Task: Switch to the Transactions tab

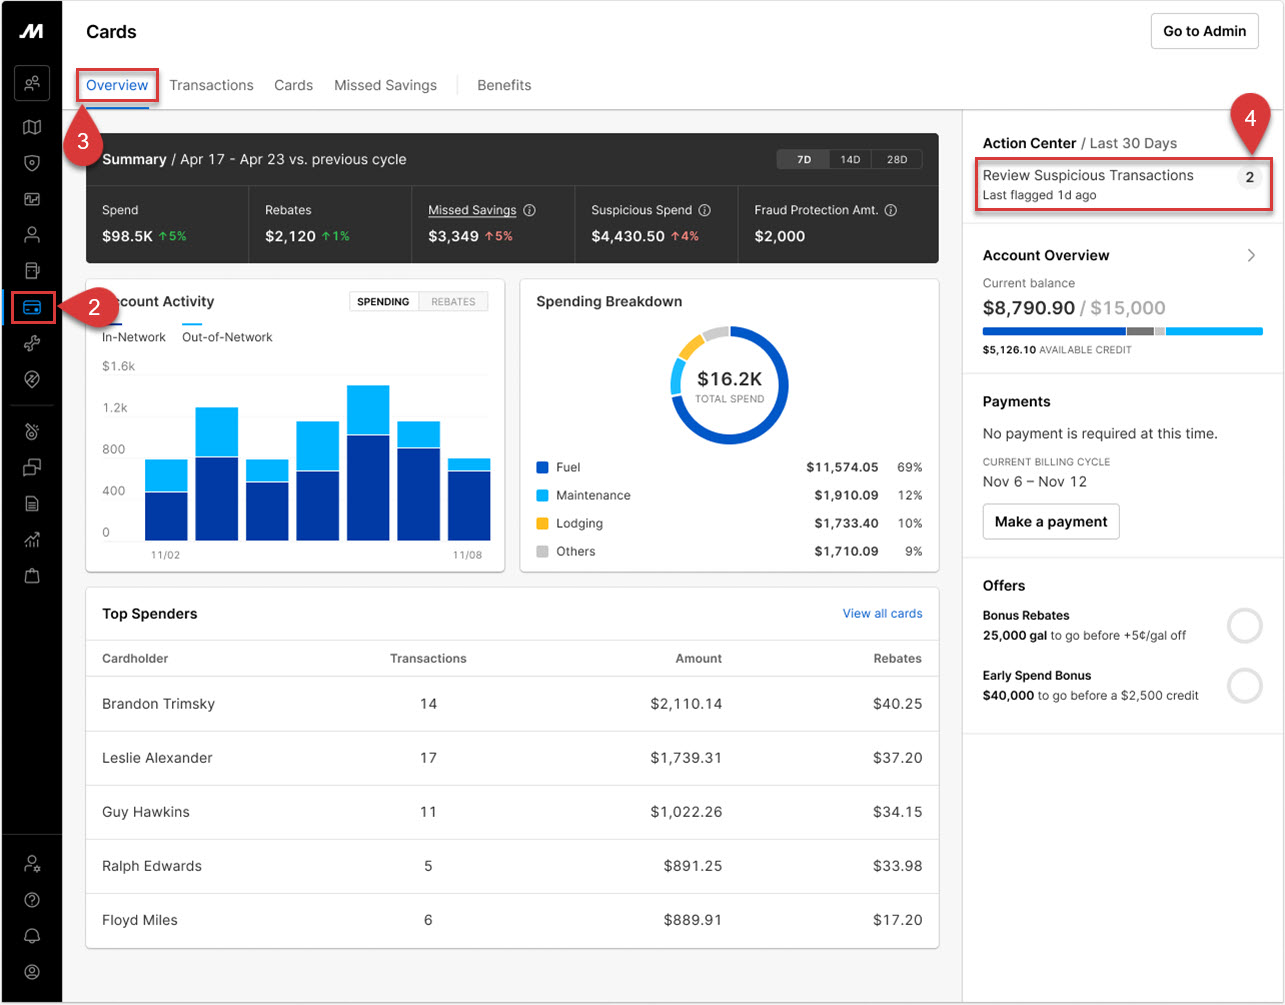Action: coord(211,85)
